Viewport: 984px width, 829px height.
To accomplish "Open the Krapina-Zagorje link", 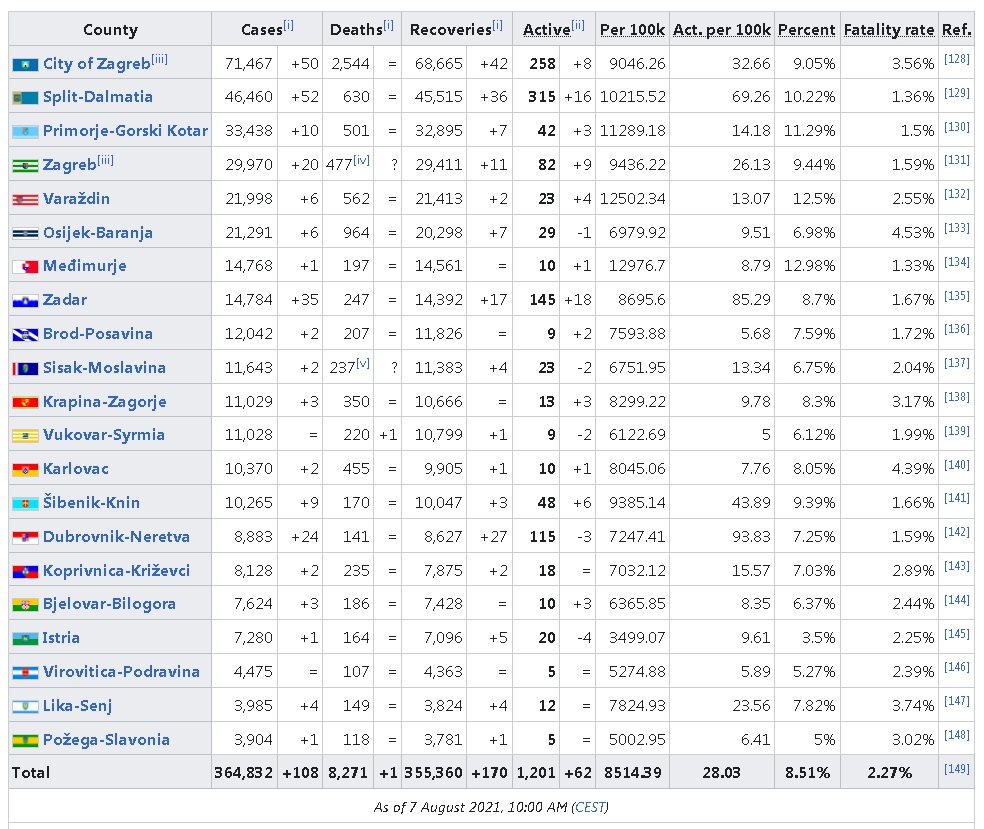I will (x=105, y=402).
